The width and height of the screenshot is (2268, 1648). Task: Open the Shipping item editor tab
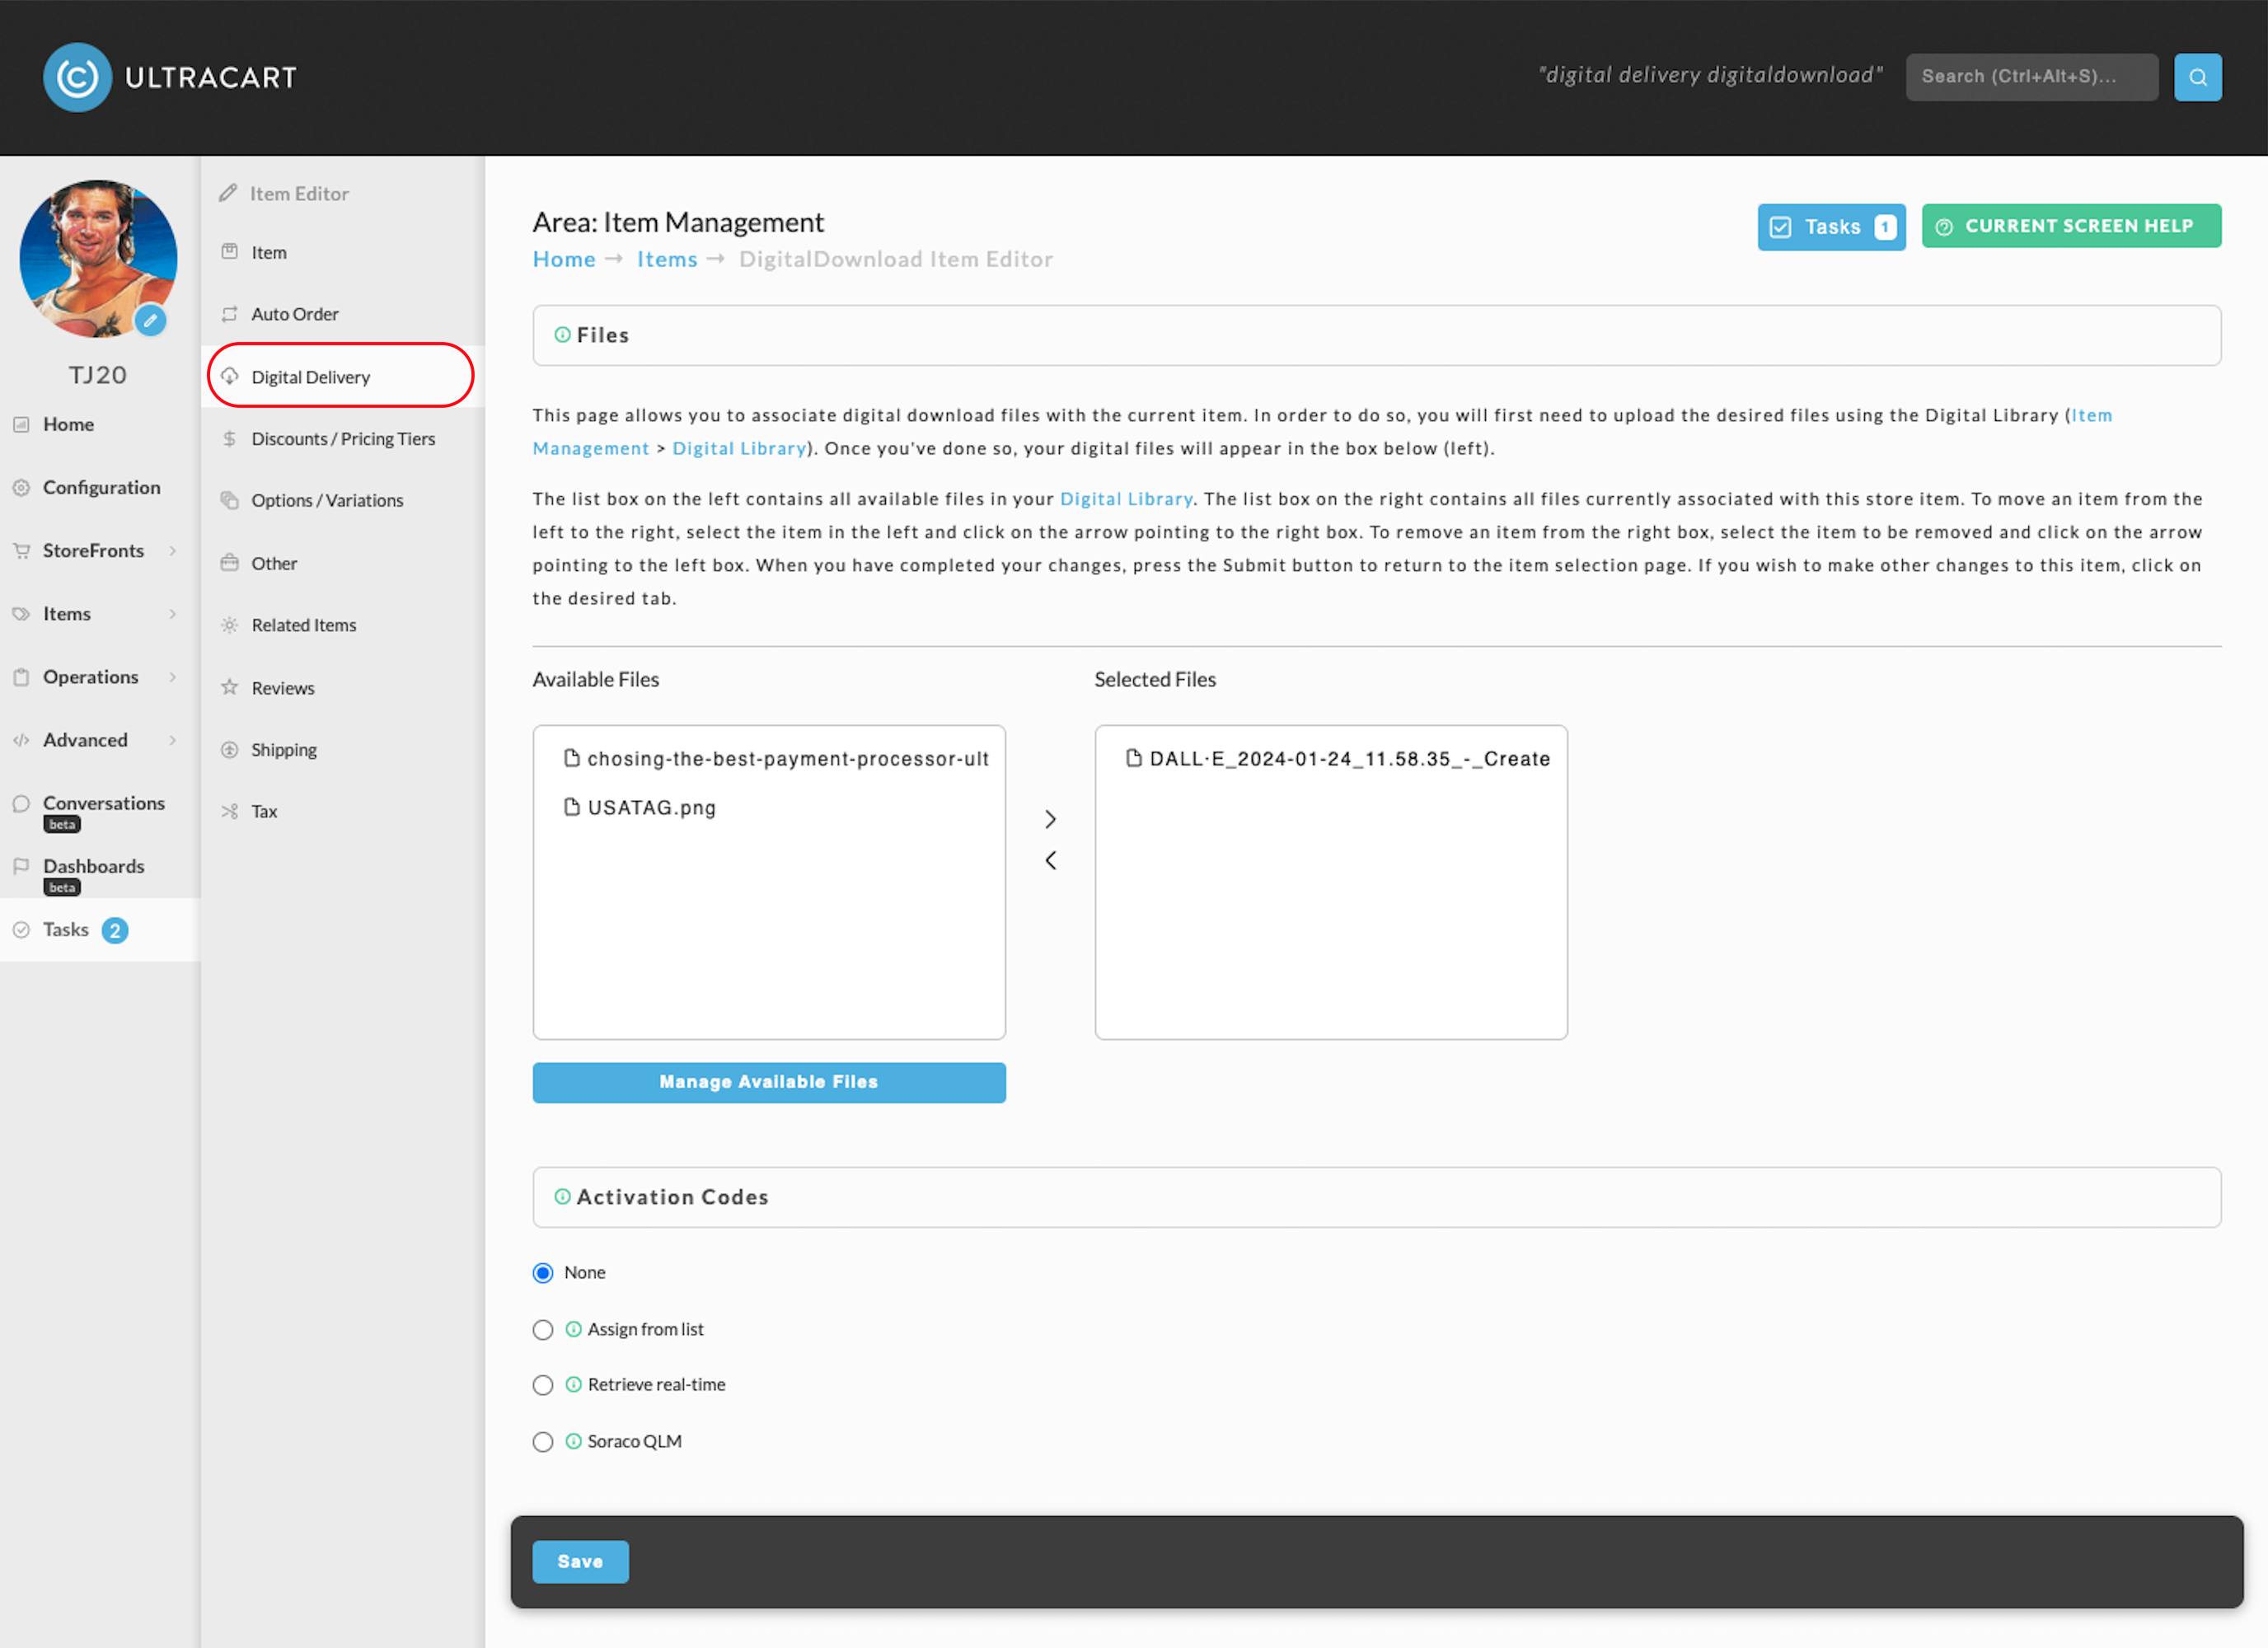[284, 750]
